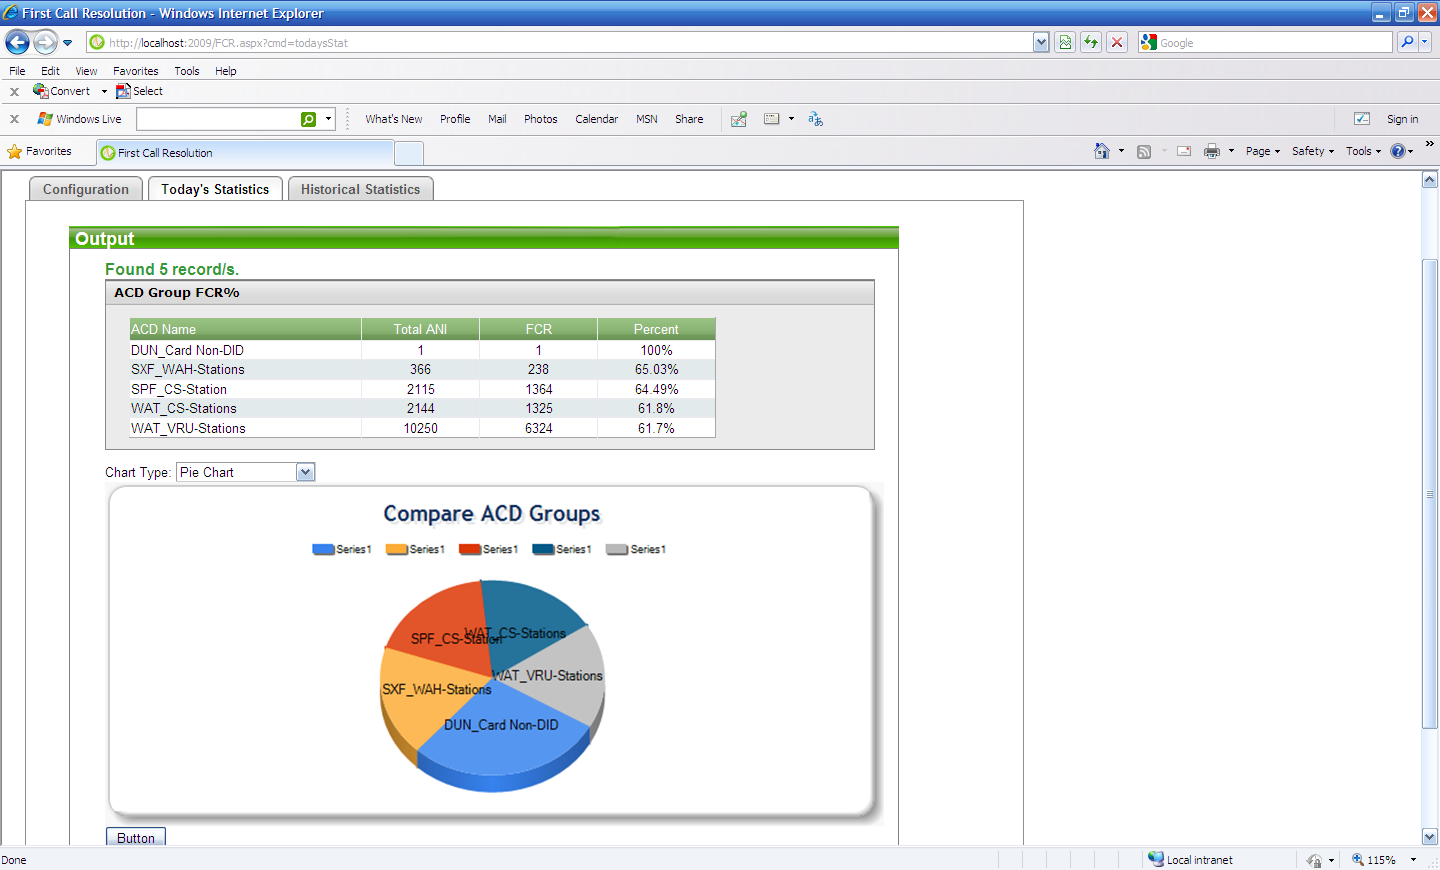Click the address bar URL field
This screenshot has width=1440, height=870.
[560, 43]
